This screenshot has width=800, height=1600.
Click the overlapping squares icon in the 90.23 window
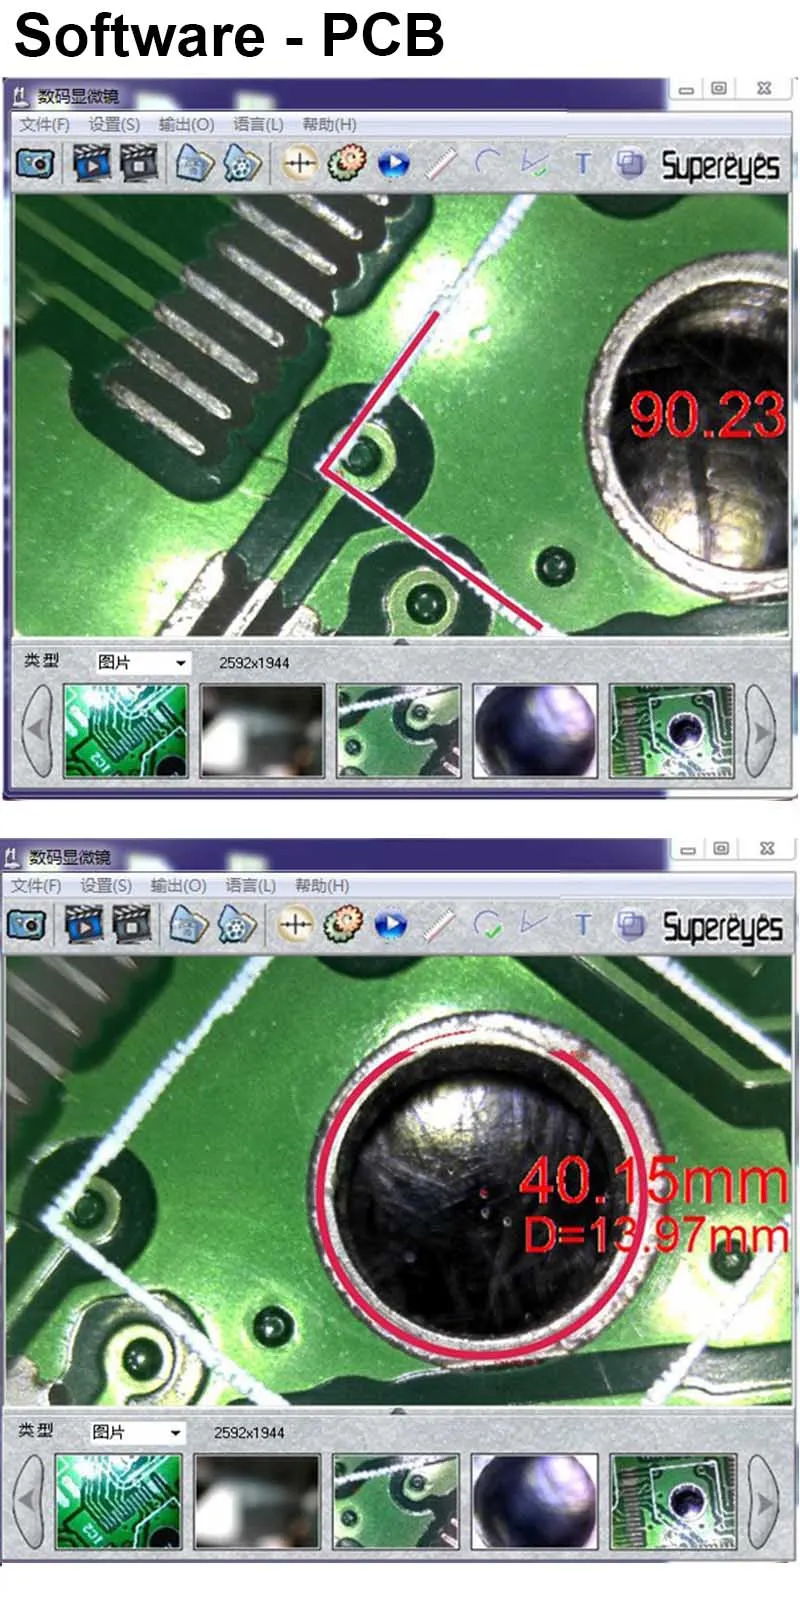[x=629, y=163]
